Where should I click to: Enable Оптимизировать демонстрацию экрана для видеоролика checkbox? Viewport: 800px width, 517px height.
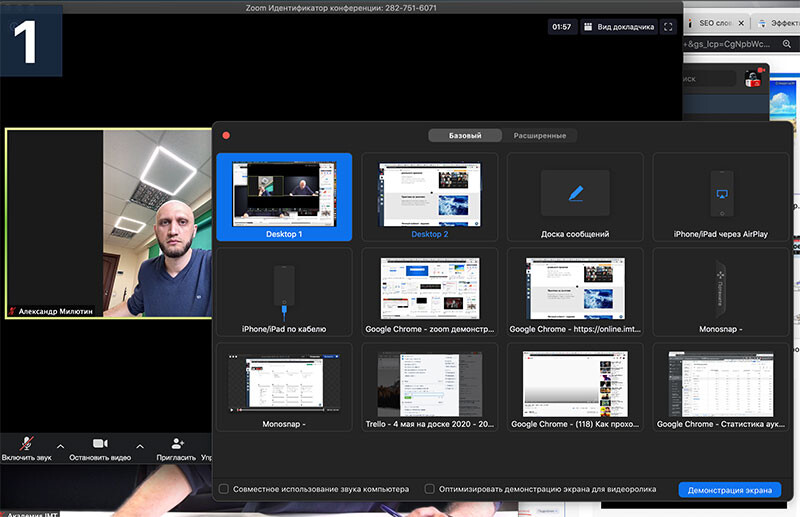click(x=430, y=489)
